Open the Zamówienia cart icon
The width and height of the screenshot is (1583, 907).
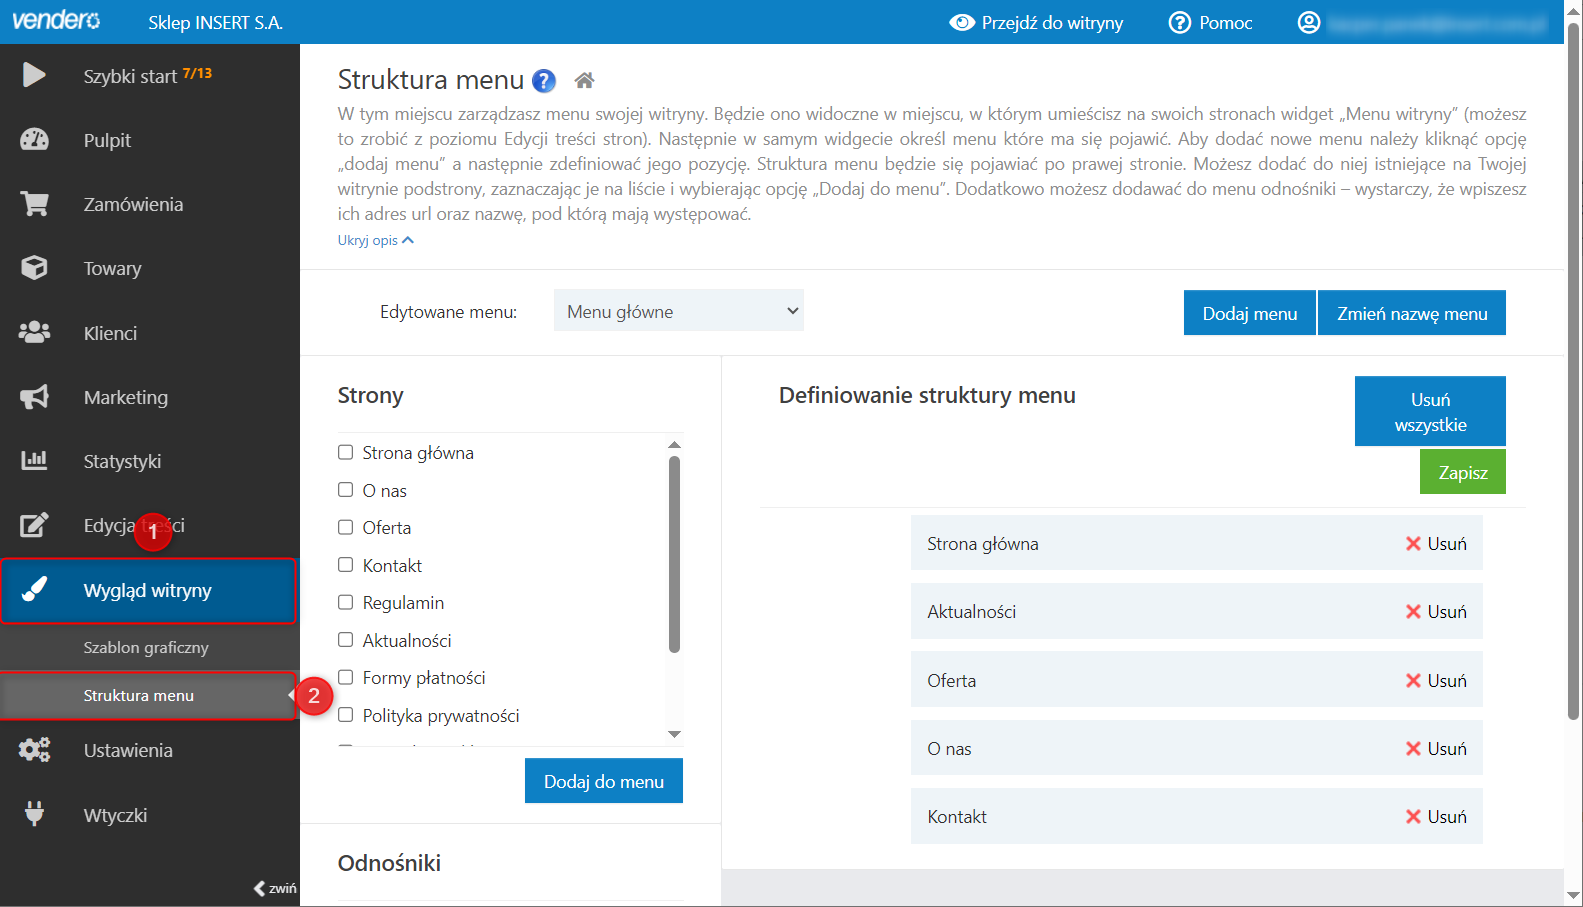point(35,204)
